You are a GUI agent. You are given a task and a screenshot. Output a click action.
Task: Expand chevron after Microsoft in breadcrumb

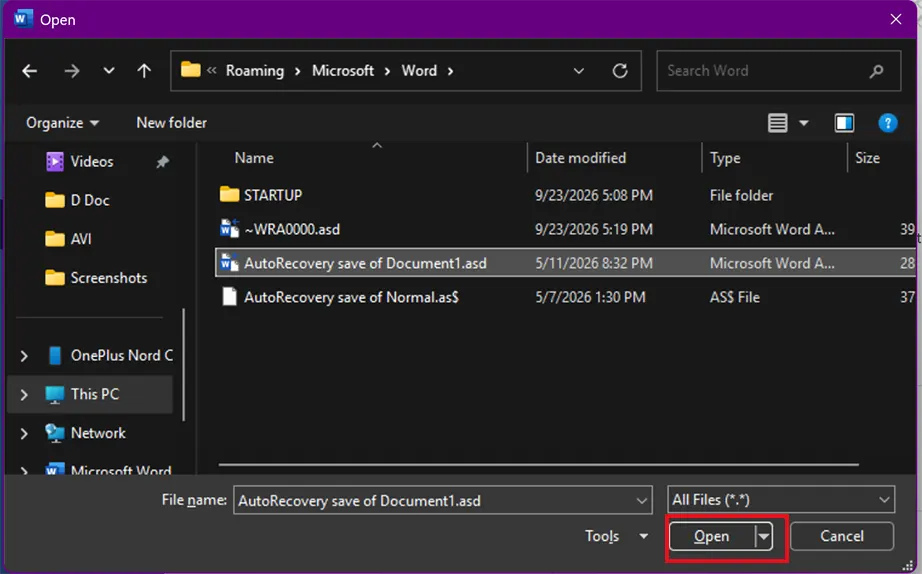click(x=387, y=71)
